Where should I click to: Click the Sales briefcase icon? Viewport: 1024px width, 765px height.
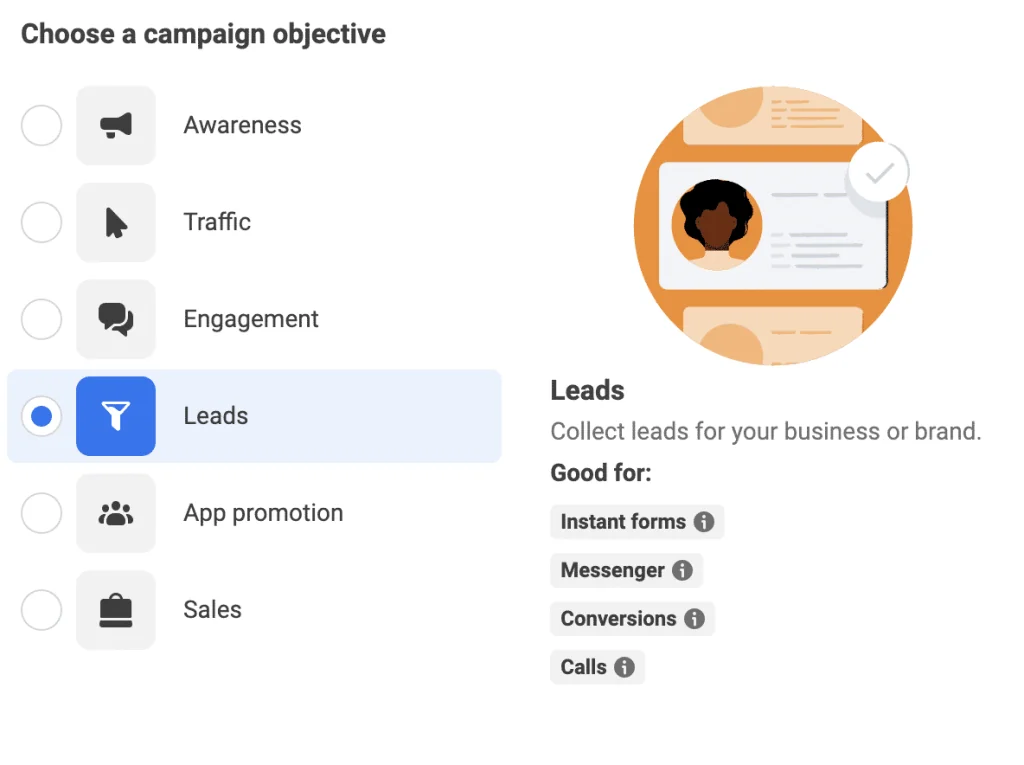(x=116, y=610)
